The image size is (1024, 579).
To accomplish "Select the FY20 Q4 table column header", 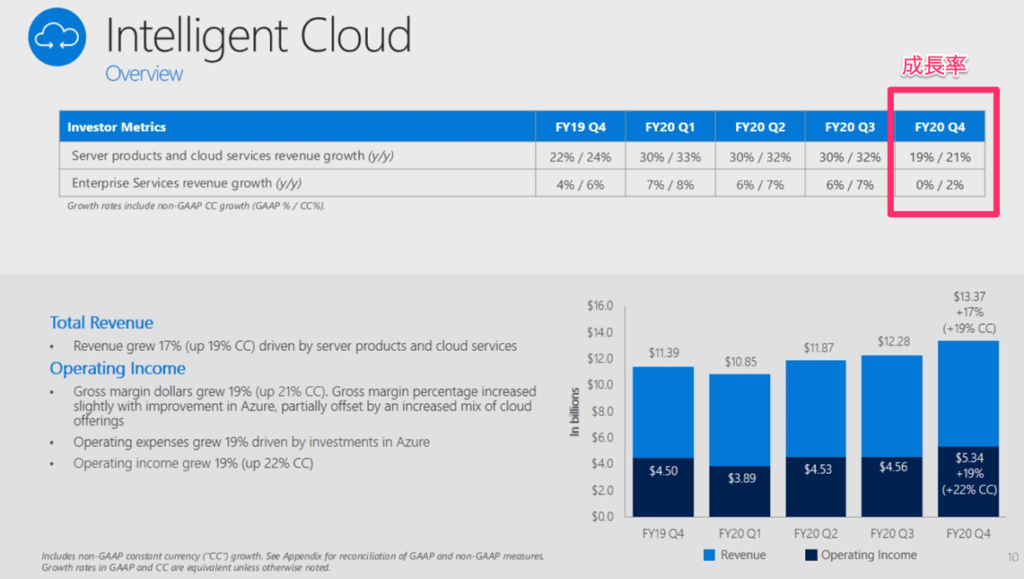I will 940,127.
